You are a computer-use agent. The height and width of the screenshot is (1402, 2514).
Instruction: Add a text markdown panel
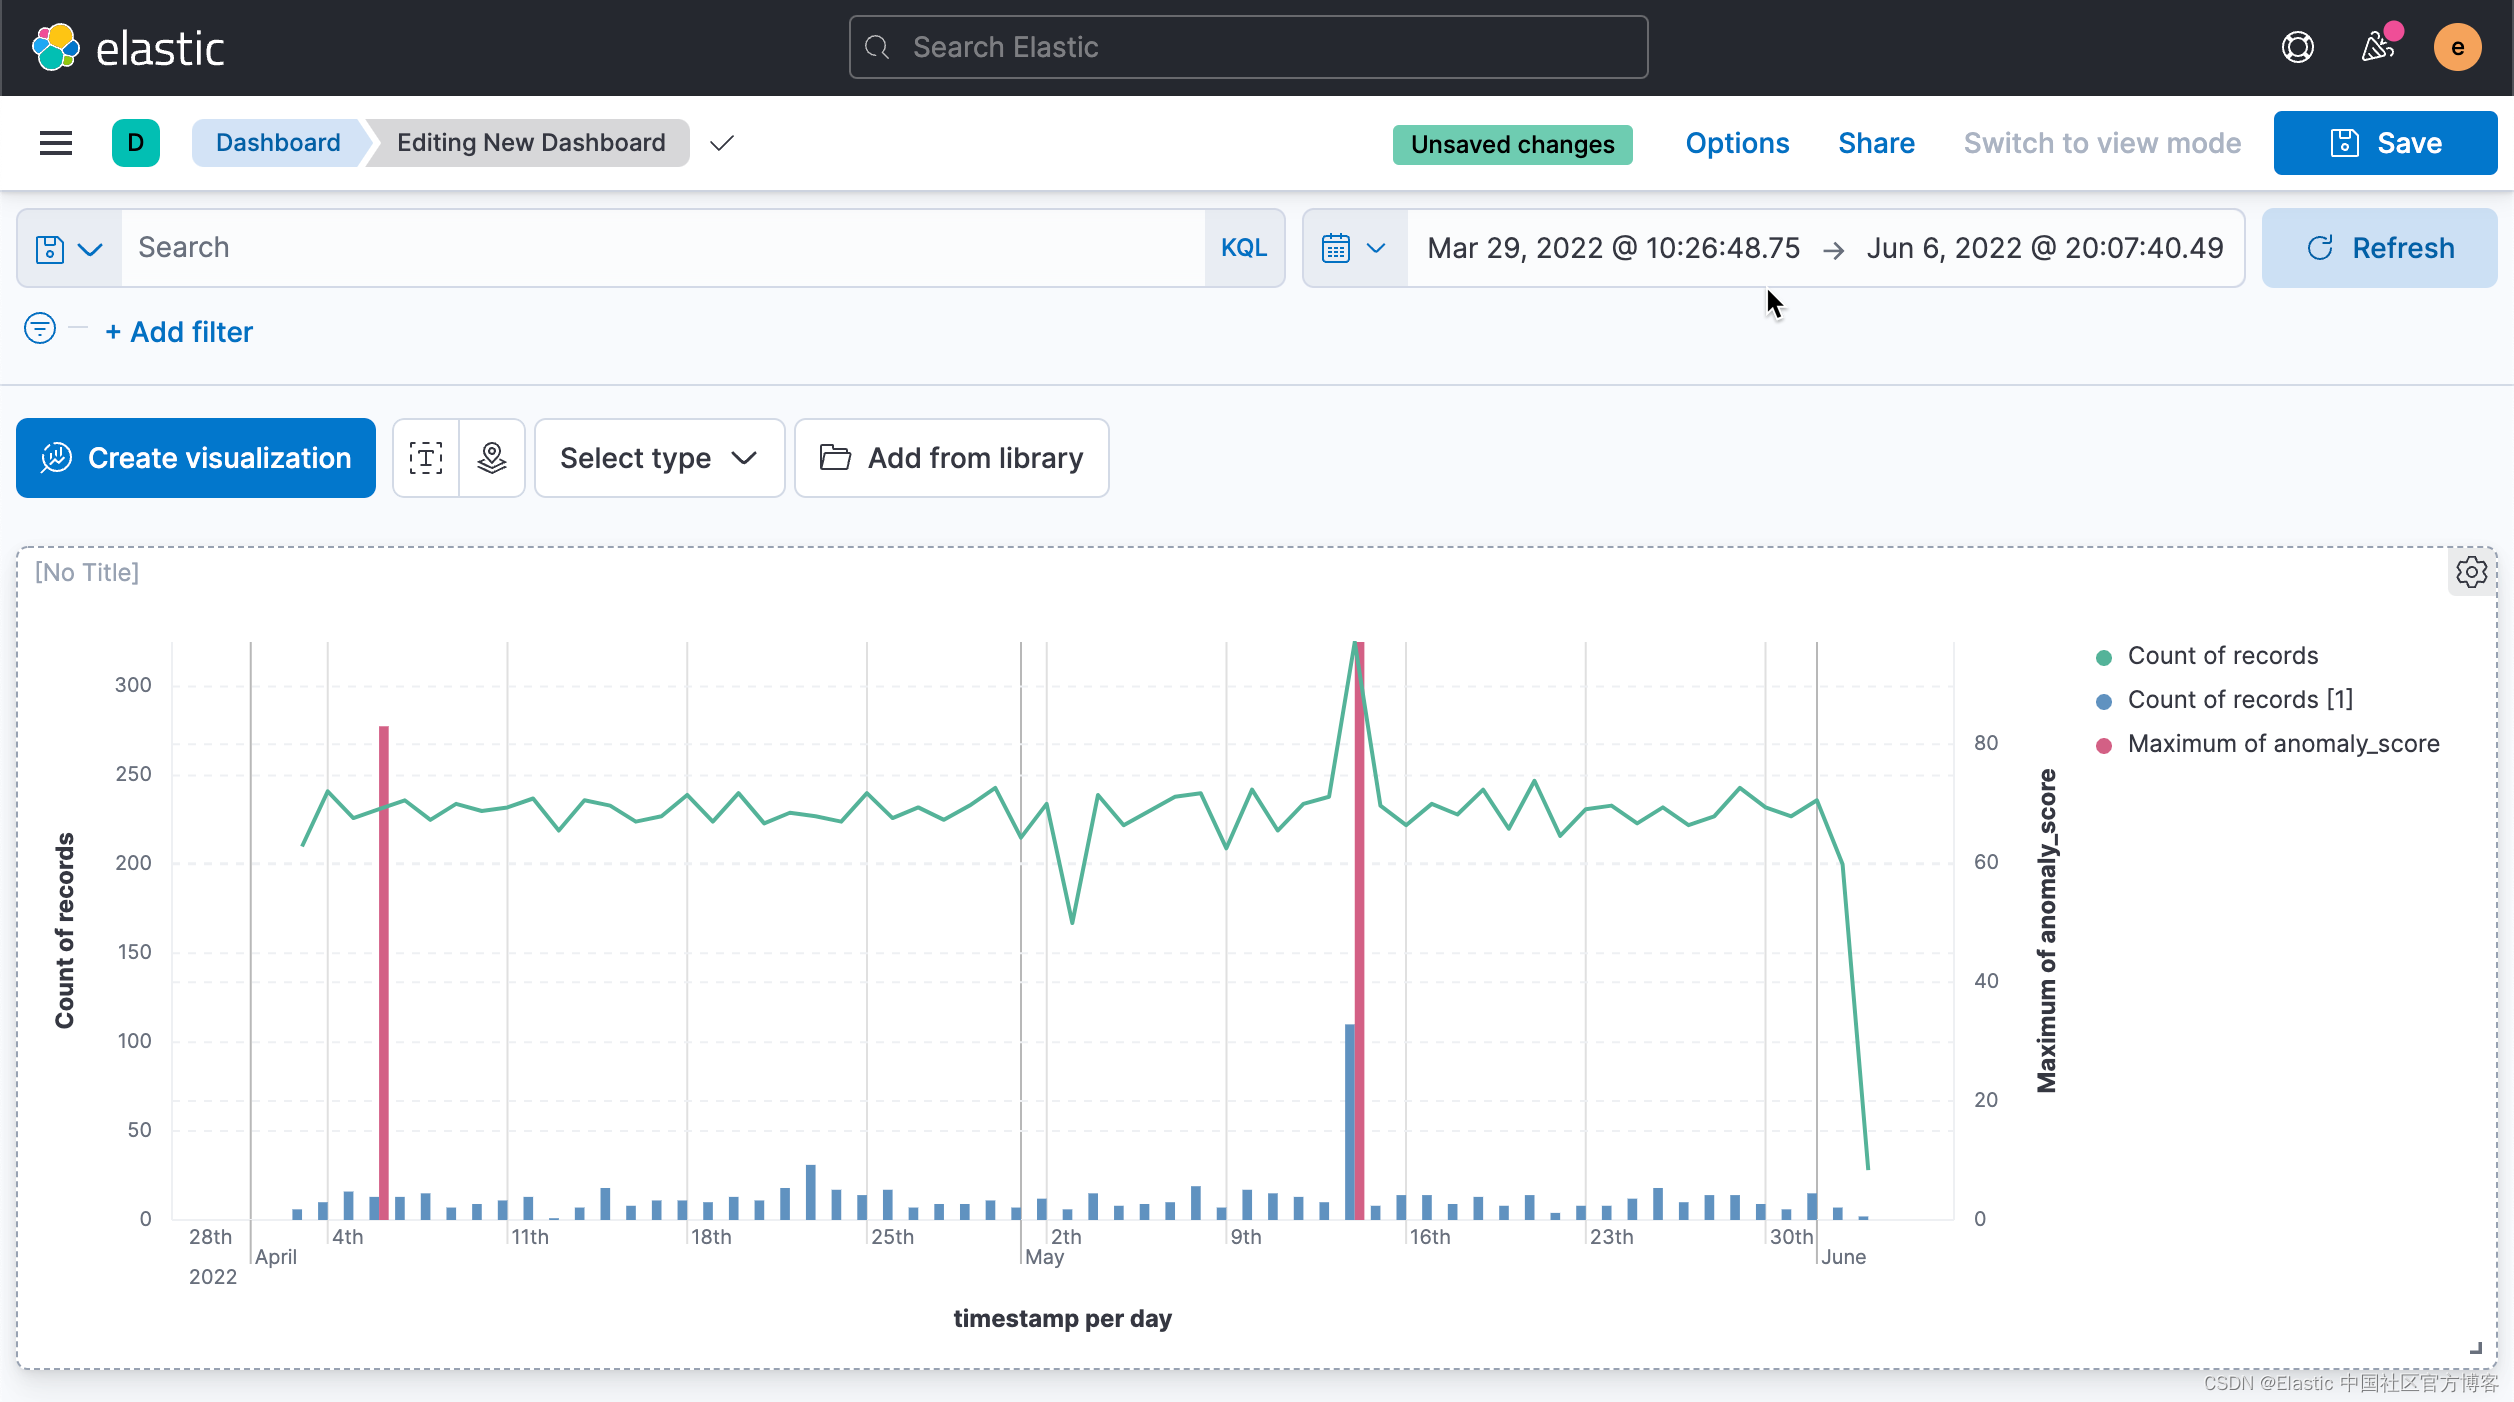426,458
